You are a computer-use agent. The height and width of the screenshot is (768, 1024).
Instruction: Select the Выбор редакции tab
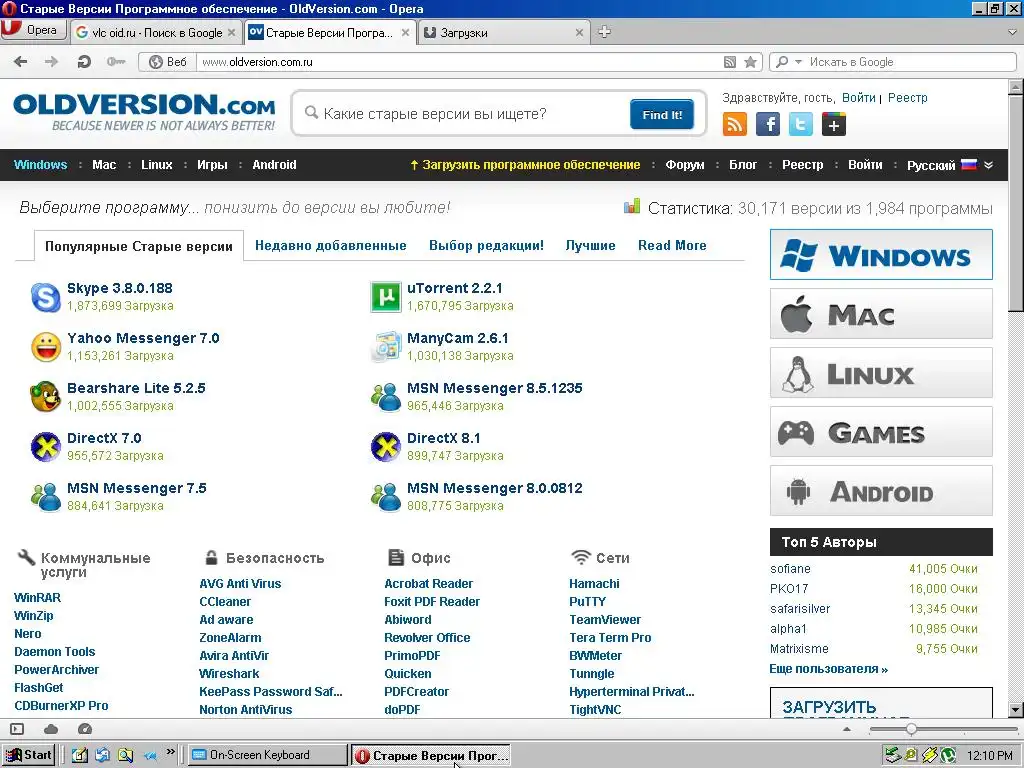click(487, 246)
